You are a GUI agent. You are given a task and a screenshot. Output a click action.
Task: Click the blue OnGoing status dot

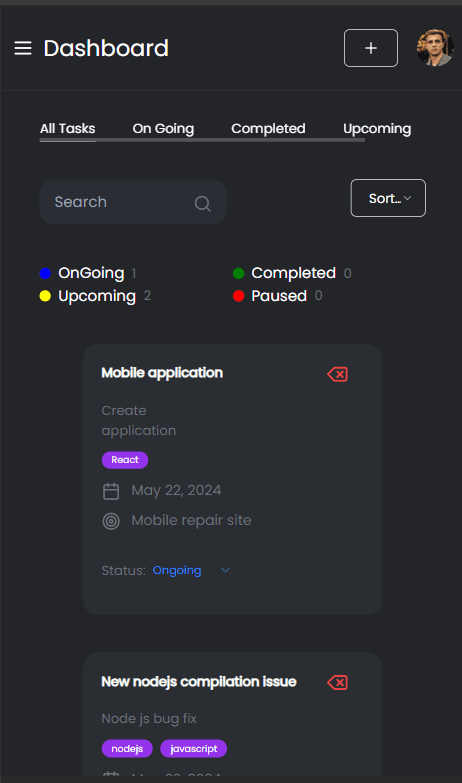(45, 273)
